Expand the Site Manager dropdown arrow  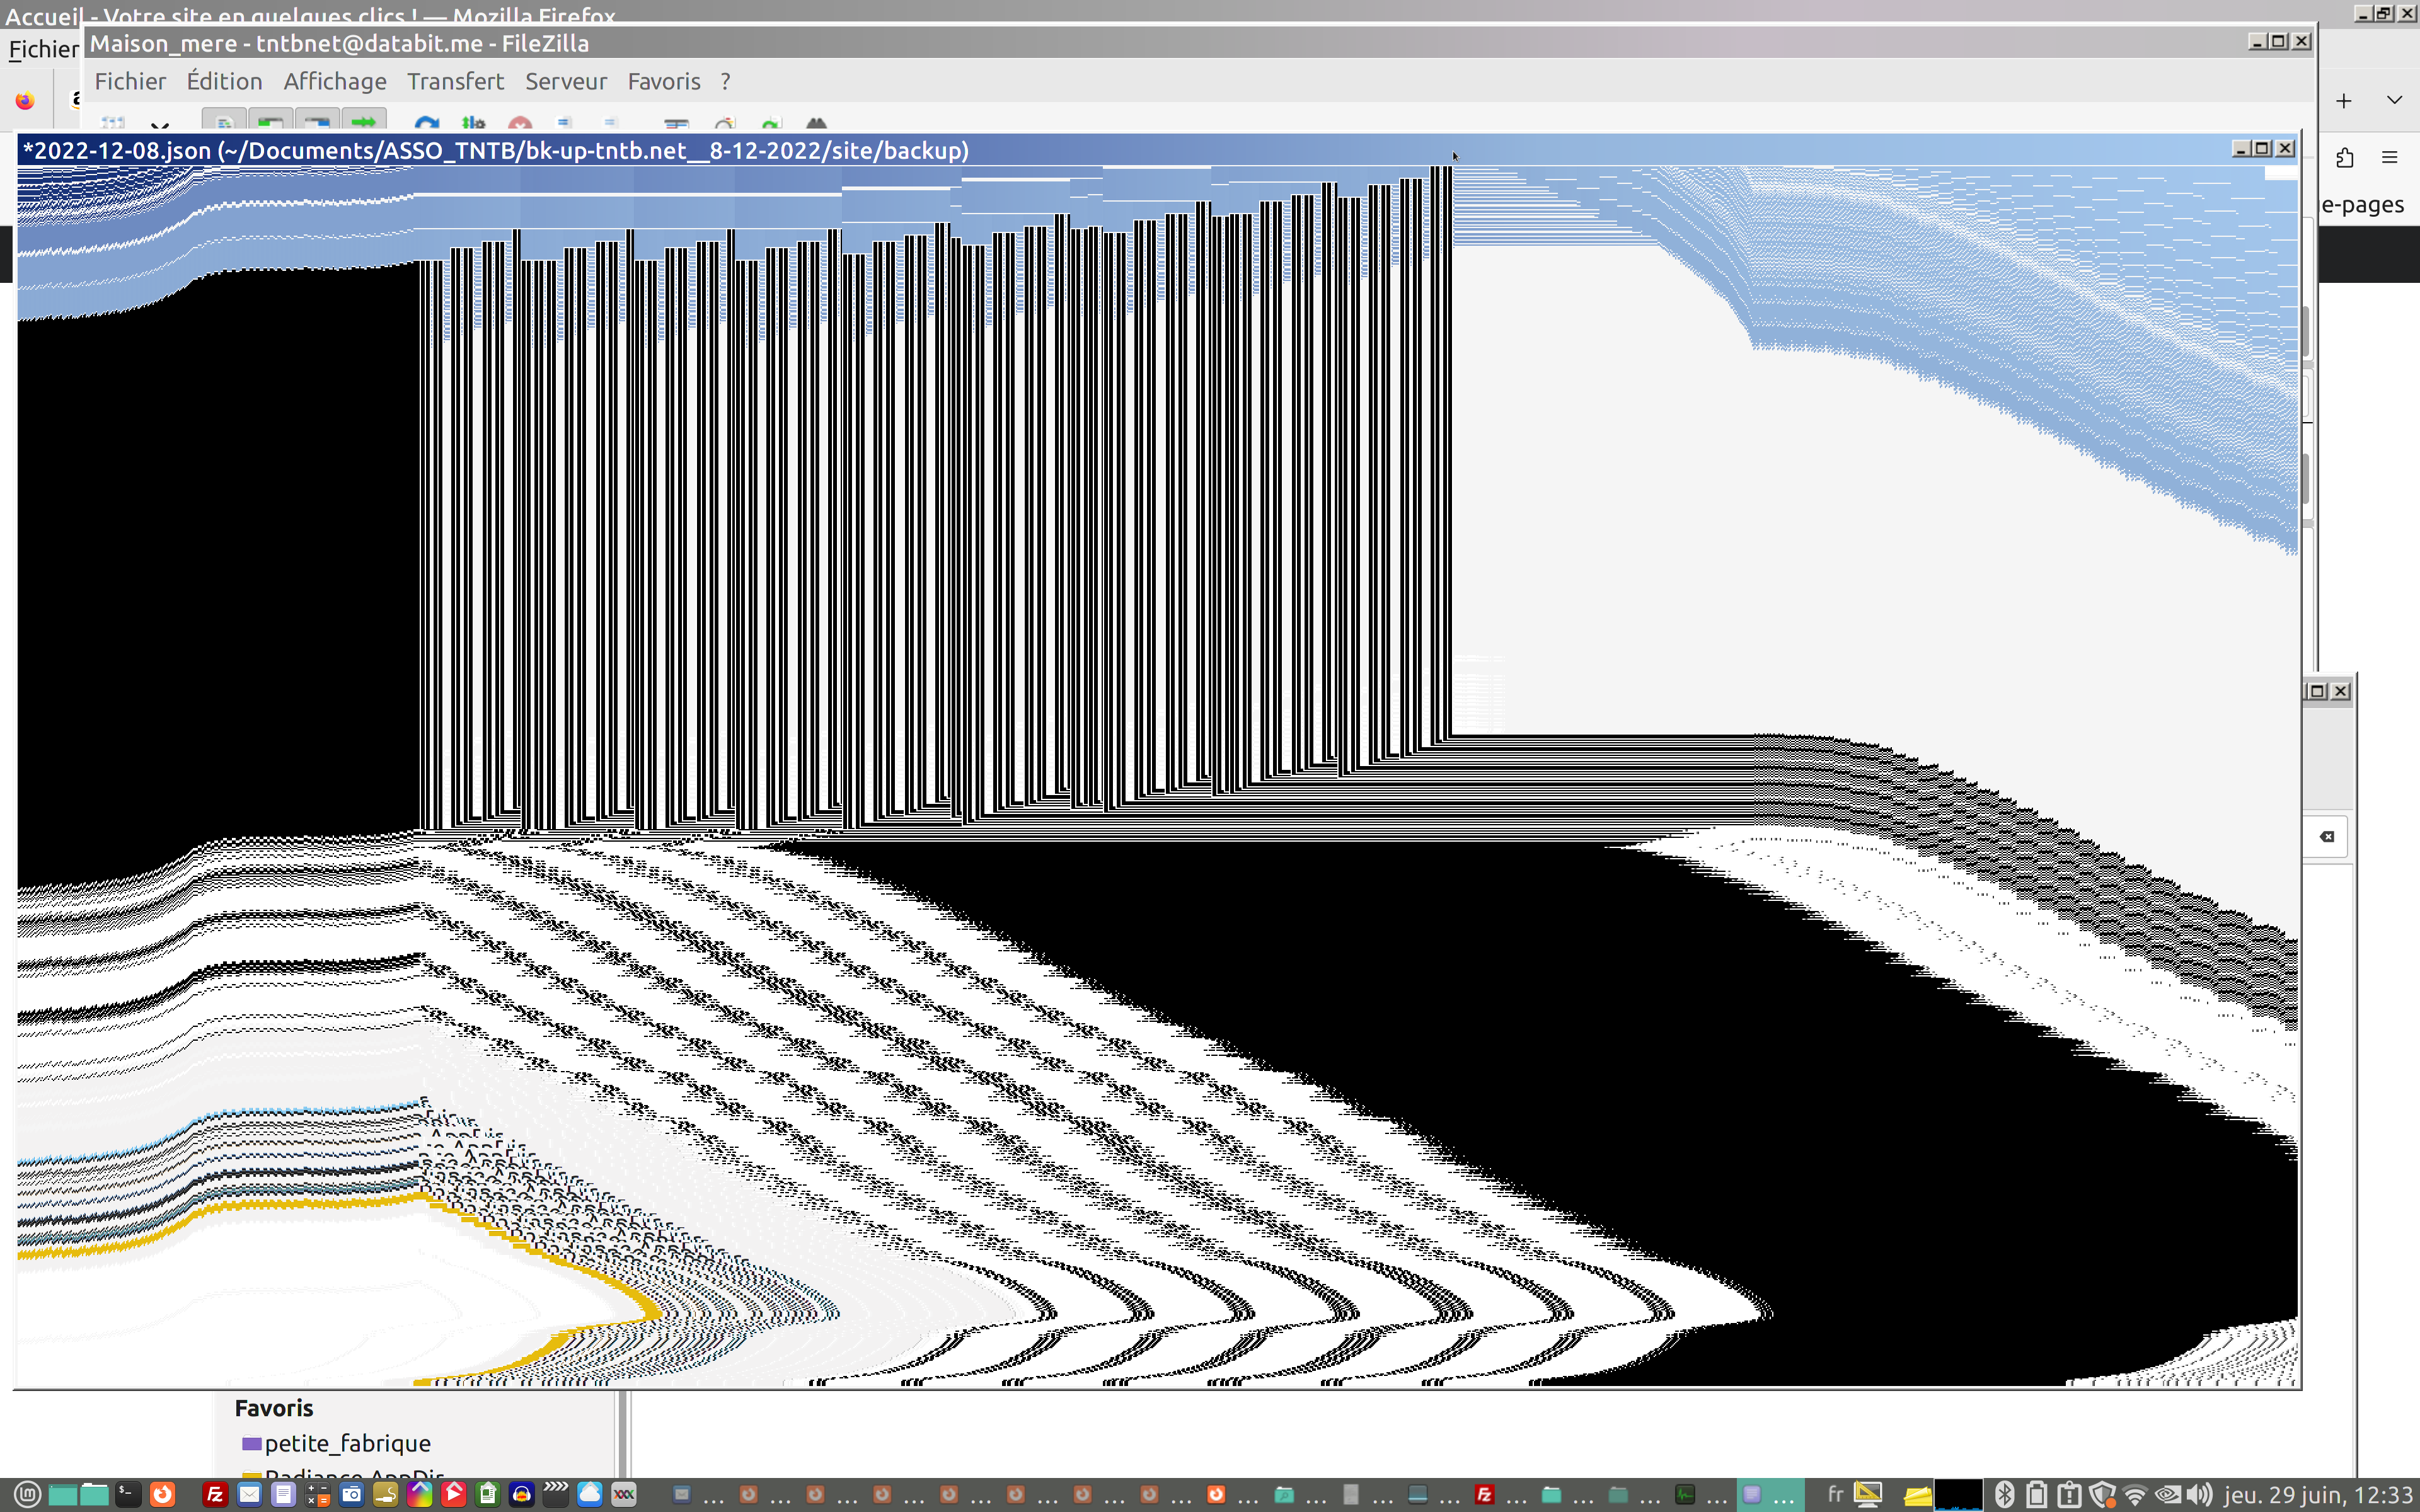(x=160, y=126)
